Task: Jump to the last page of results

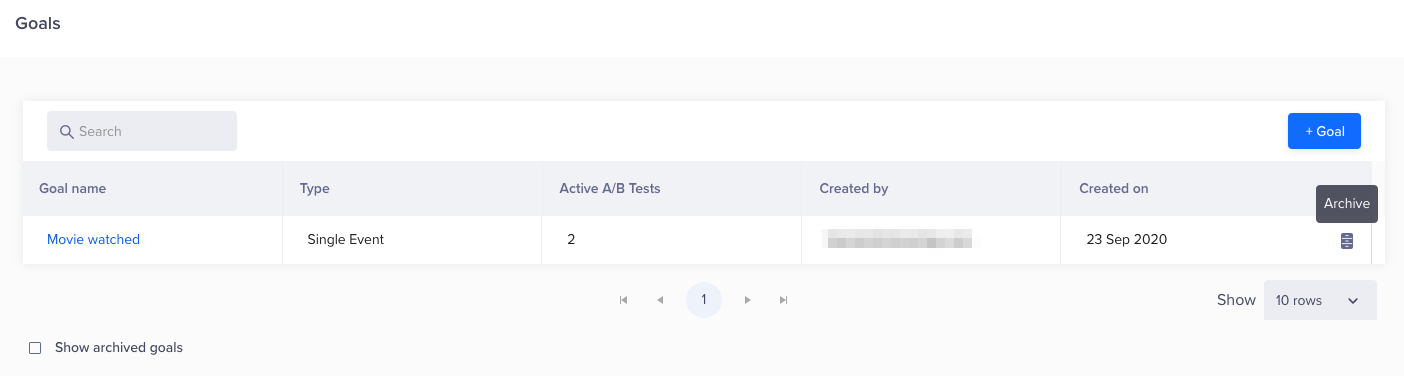Action: pyautogui.click(x=784, y=300)
